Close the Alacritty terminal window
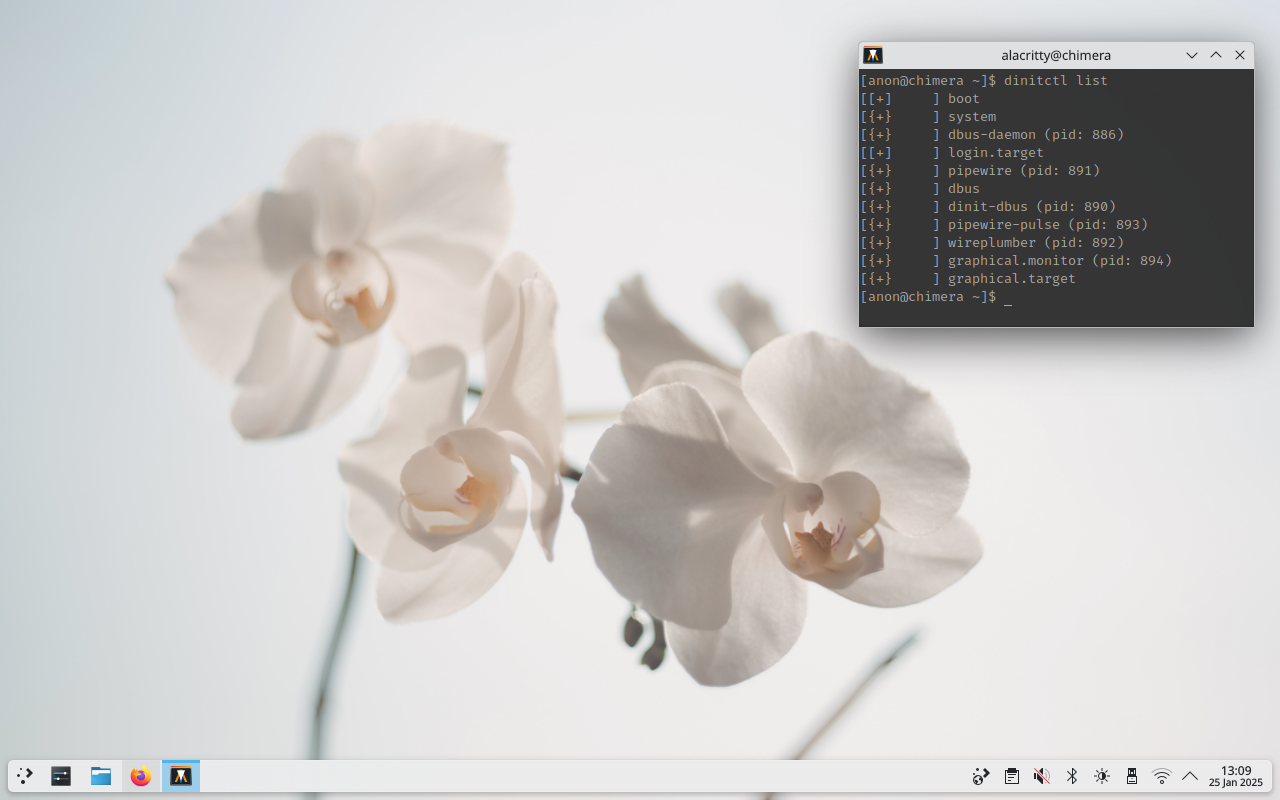1280x800 pixels. [1240, 55]
